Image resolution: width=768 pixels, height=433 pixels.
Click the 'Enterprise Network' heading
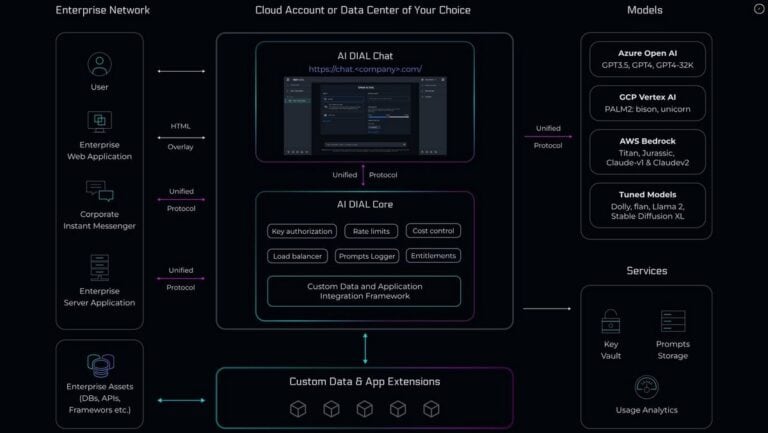pyautogui.click(x=102, y=10)
